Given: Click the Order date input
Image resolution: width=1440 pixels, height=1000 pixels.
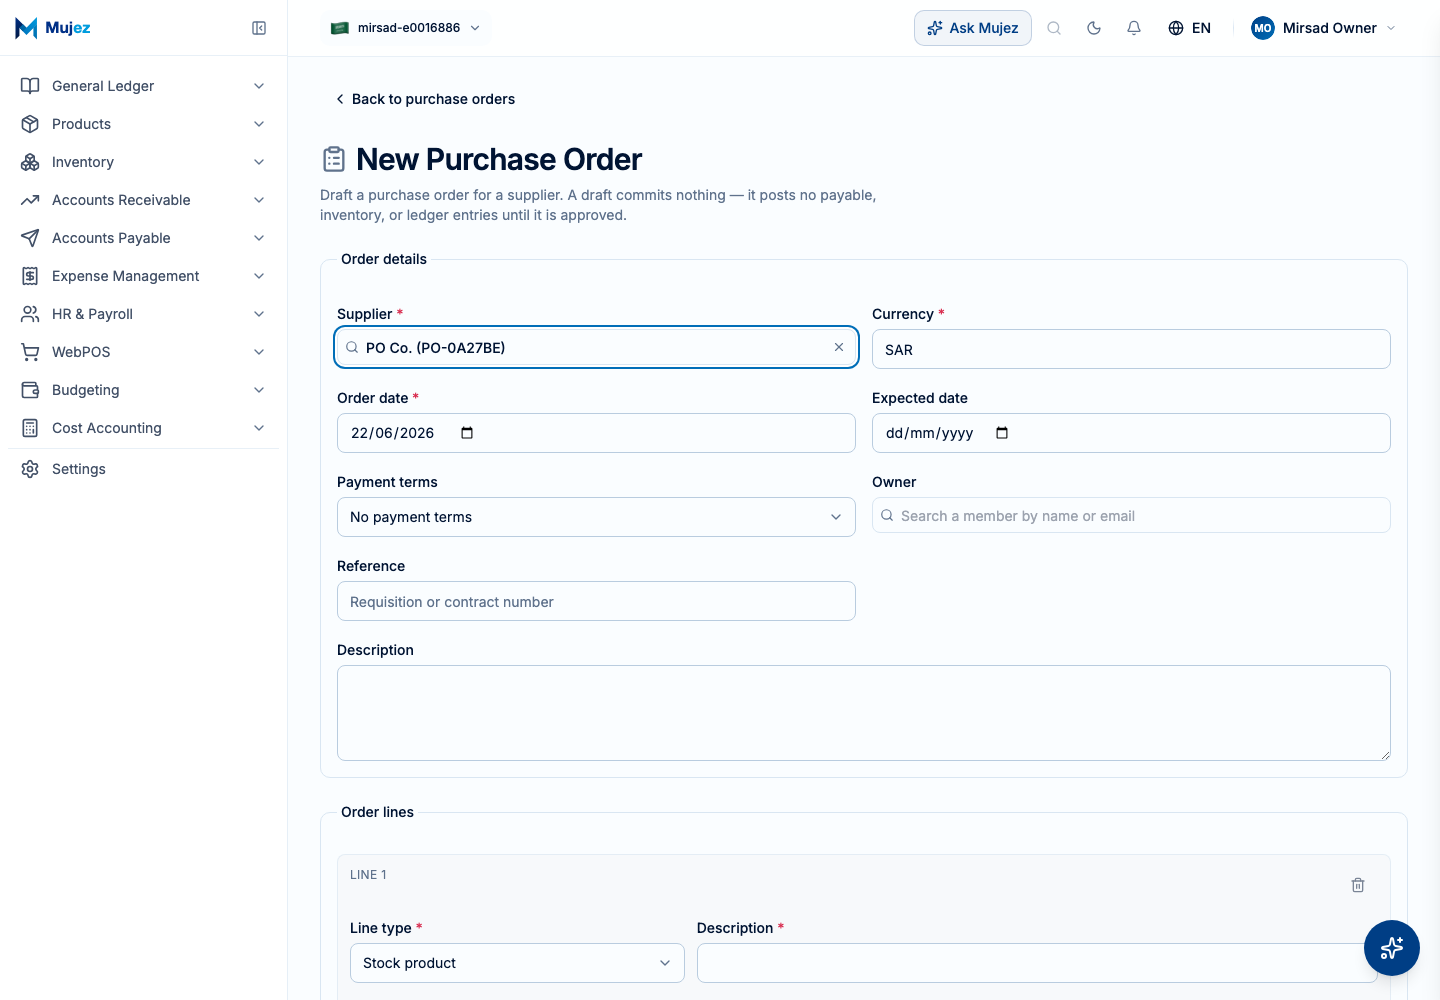Looking at the screenshot, I should pos(596,433).
